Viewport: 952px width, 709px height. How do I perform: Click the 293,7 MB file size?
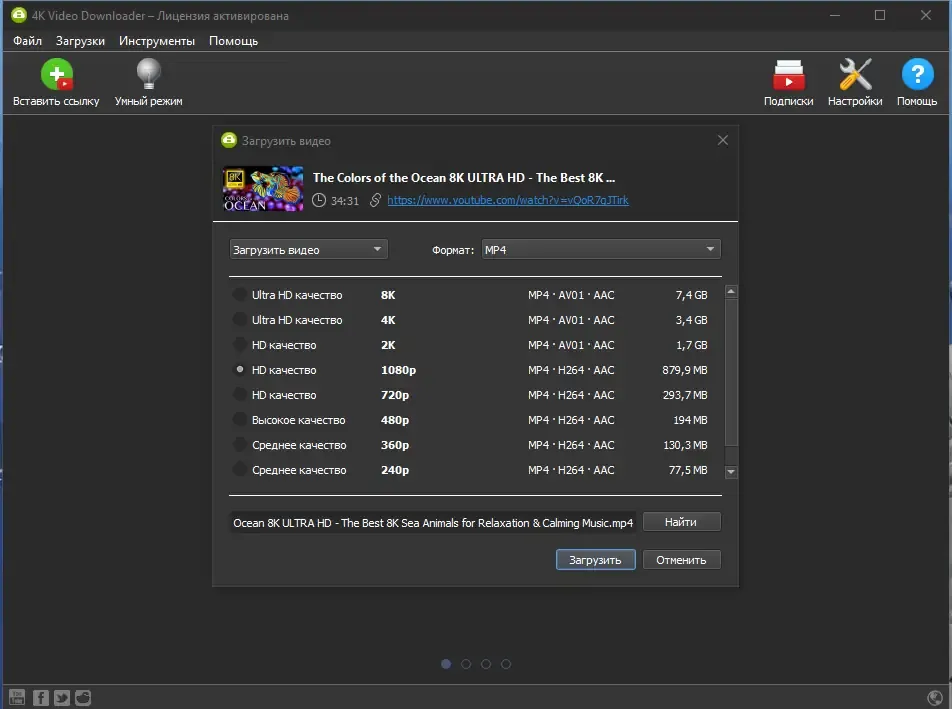pos(685,395)
